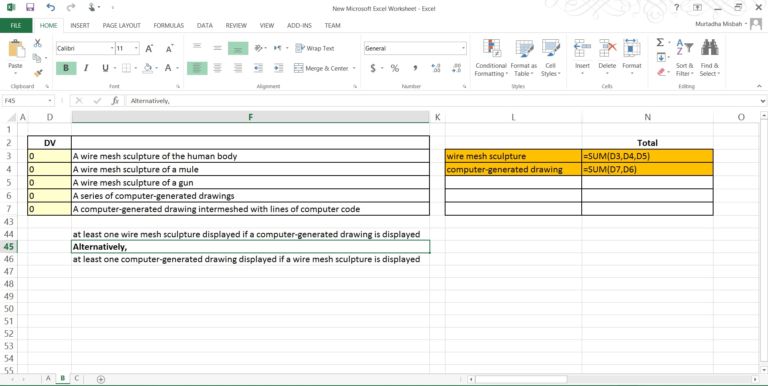Viewport: 768px width, 386px height.
Task: Switch to DATA tab
Action: click(x=205, y=25)
